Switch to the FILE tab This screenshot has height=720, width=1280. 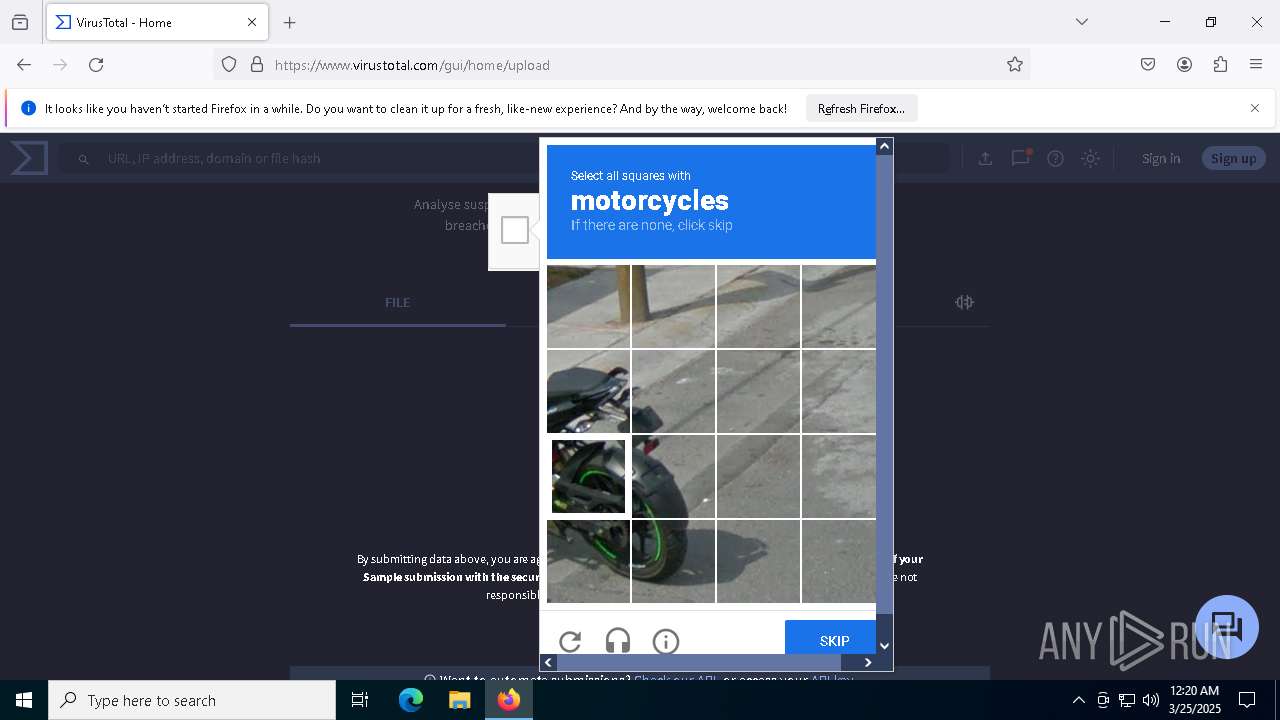pyautogui.click(x=398, y=302)
